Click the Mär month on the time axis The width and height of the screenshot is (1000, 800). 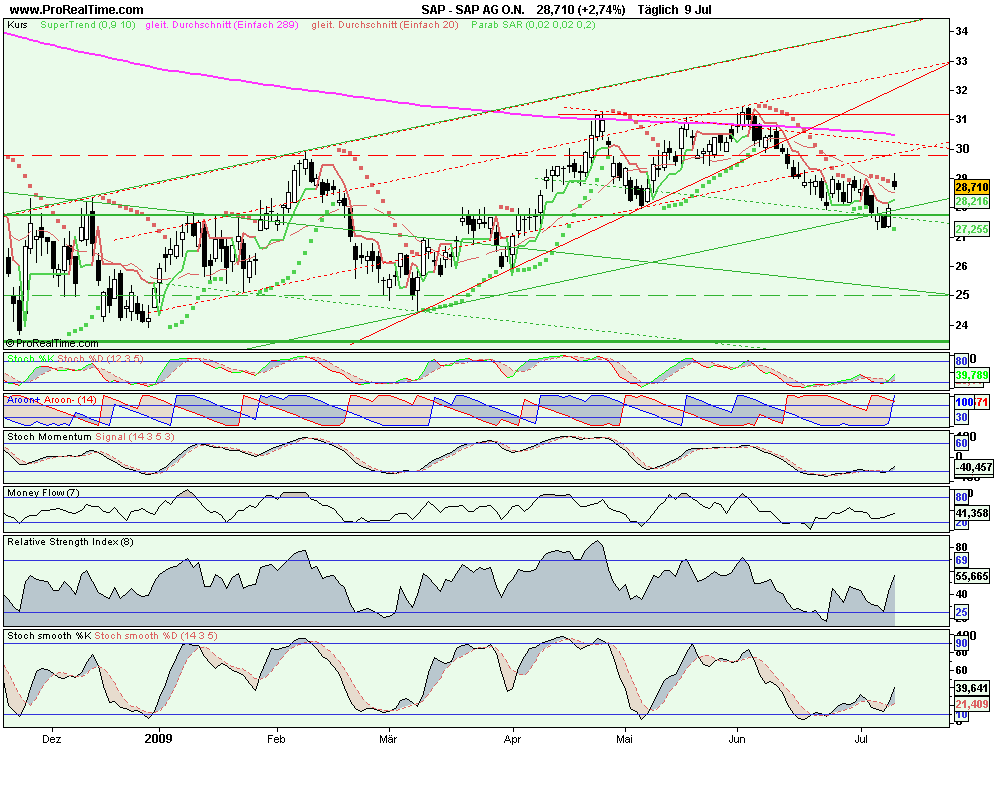point(388,739)
